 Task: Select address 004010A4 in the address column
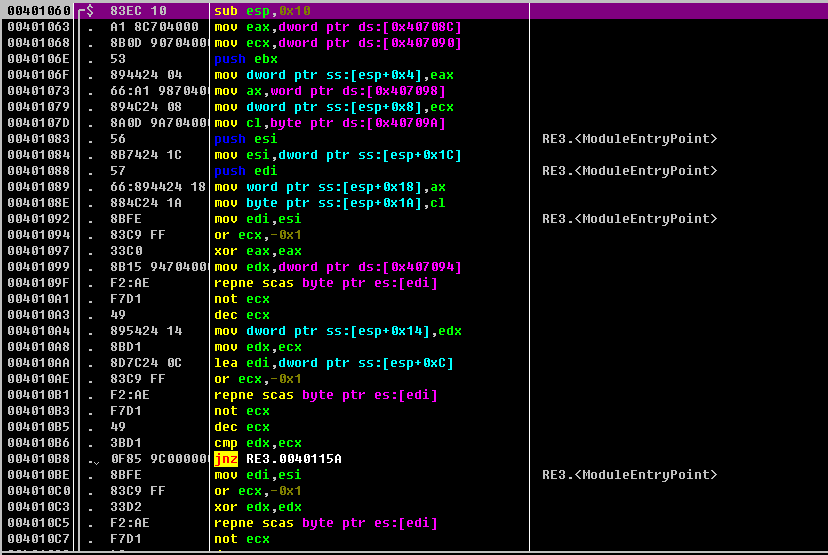[37, 331]
